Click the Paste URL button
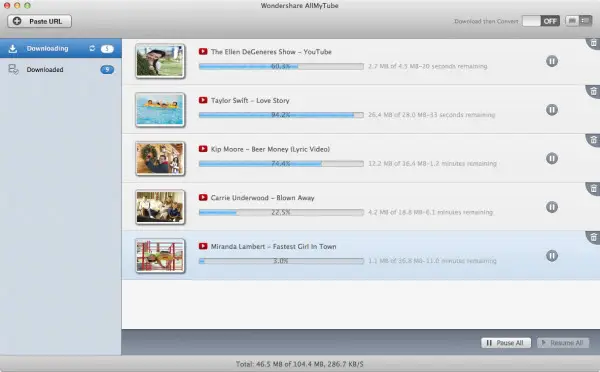Viewport: 600px width, 372px height. pyautogui.click(x=39, y=21)
